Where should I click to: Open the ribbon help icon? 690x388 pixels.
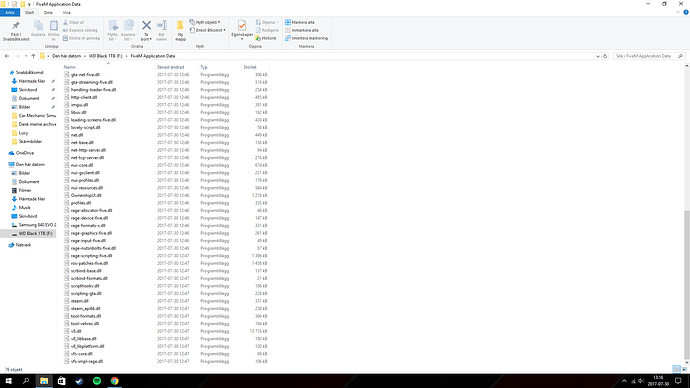(686, 12)
